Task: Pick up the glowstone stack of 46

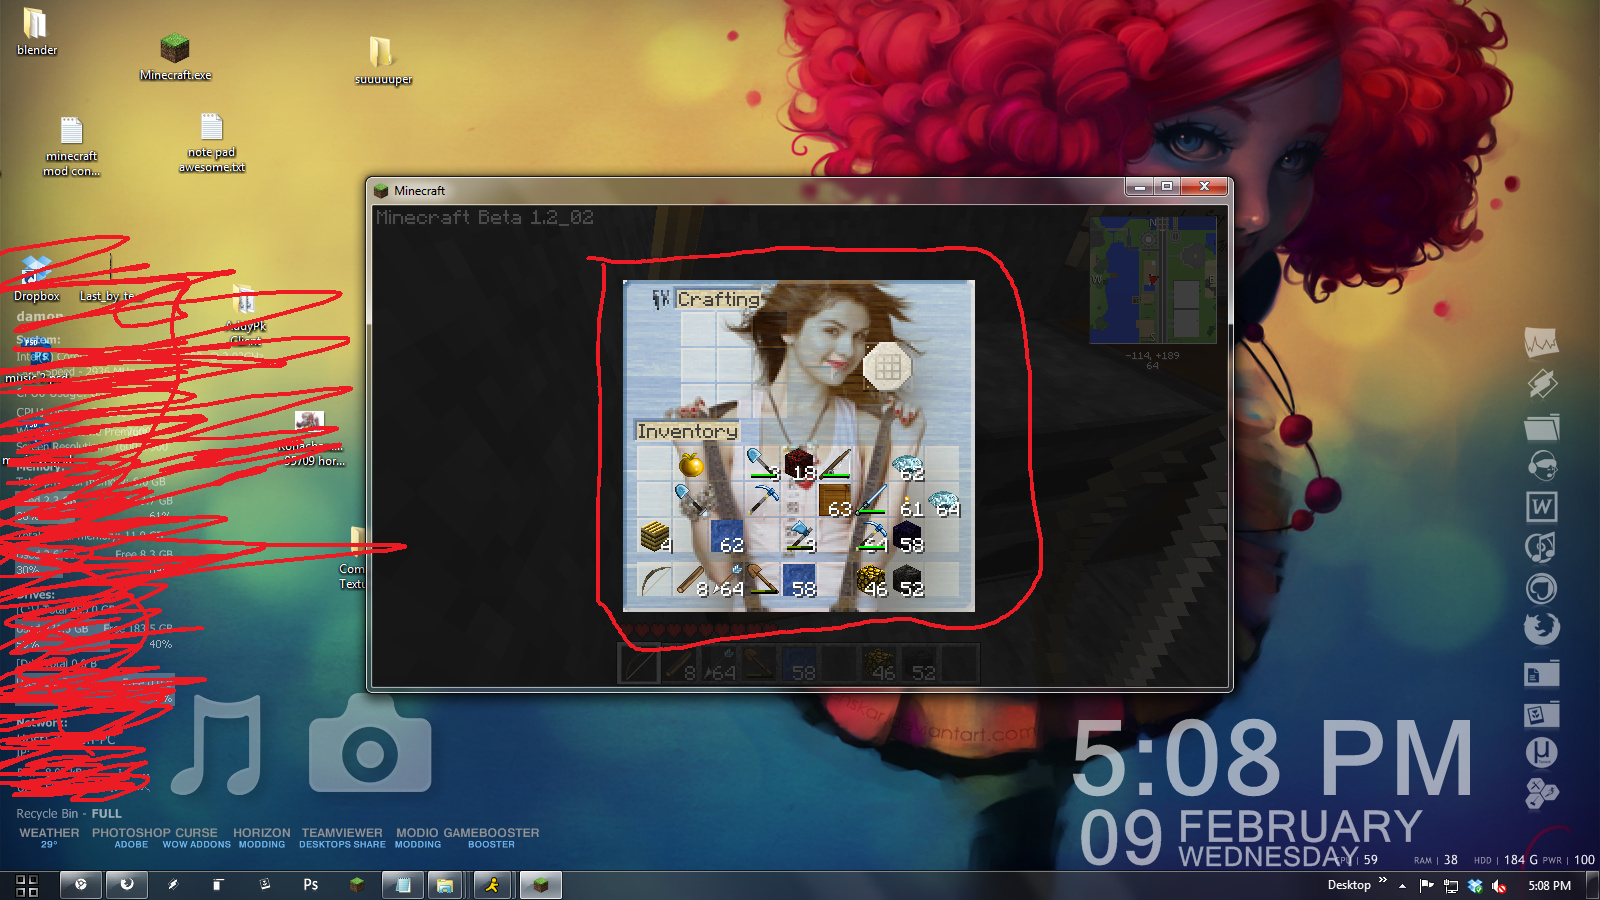Action: coord(872,580)
